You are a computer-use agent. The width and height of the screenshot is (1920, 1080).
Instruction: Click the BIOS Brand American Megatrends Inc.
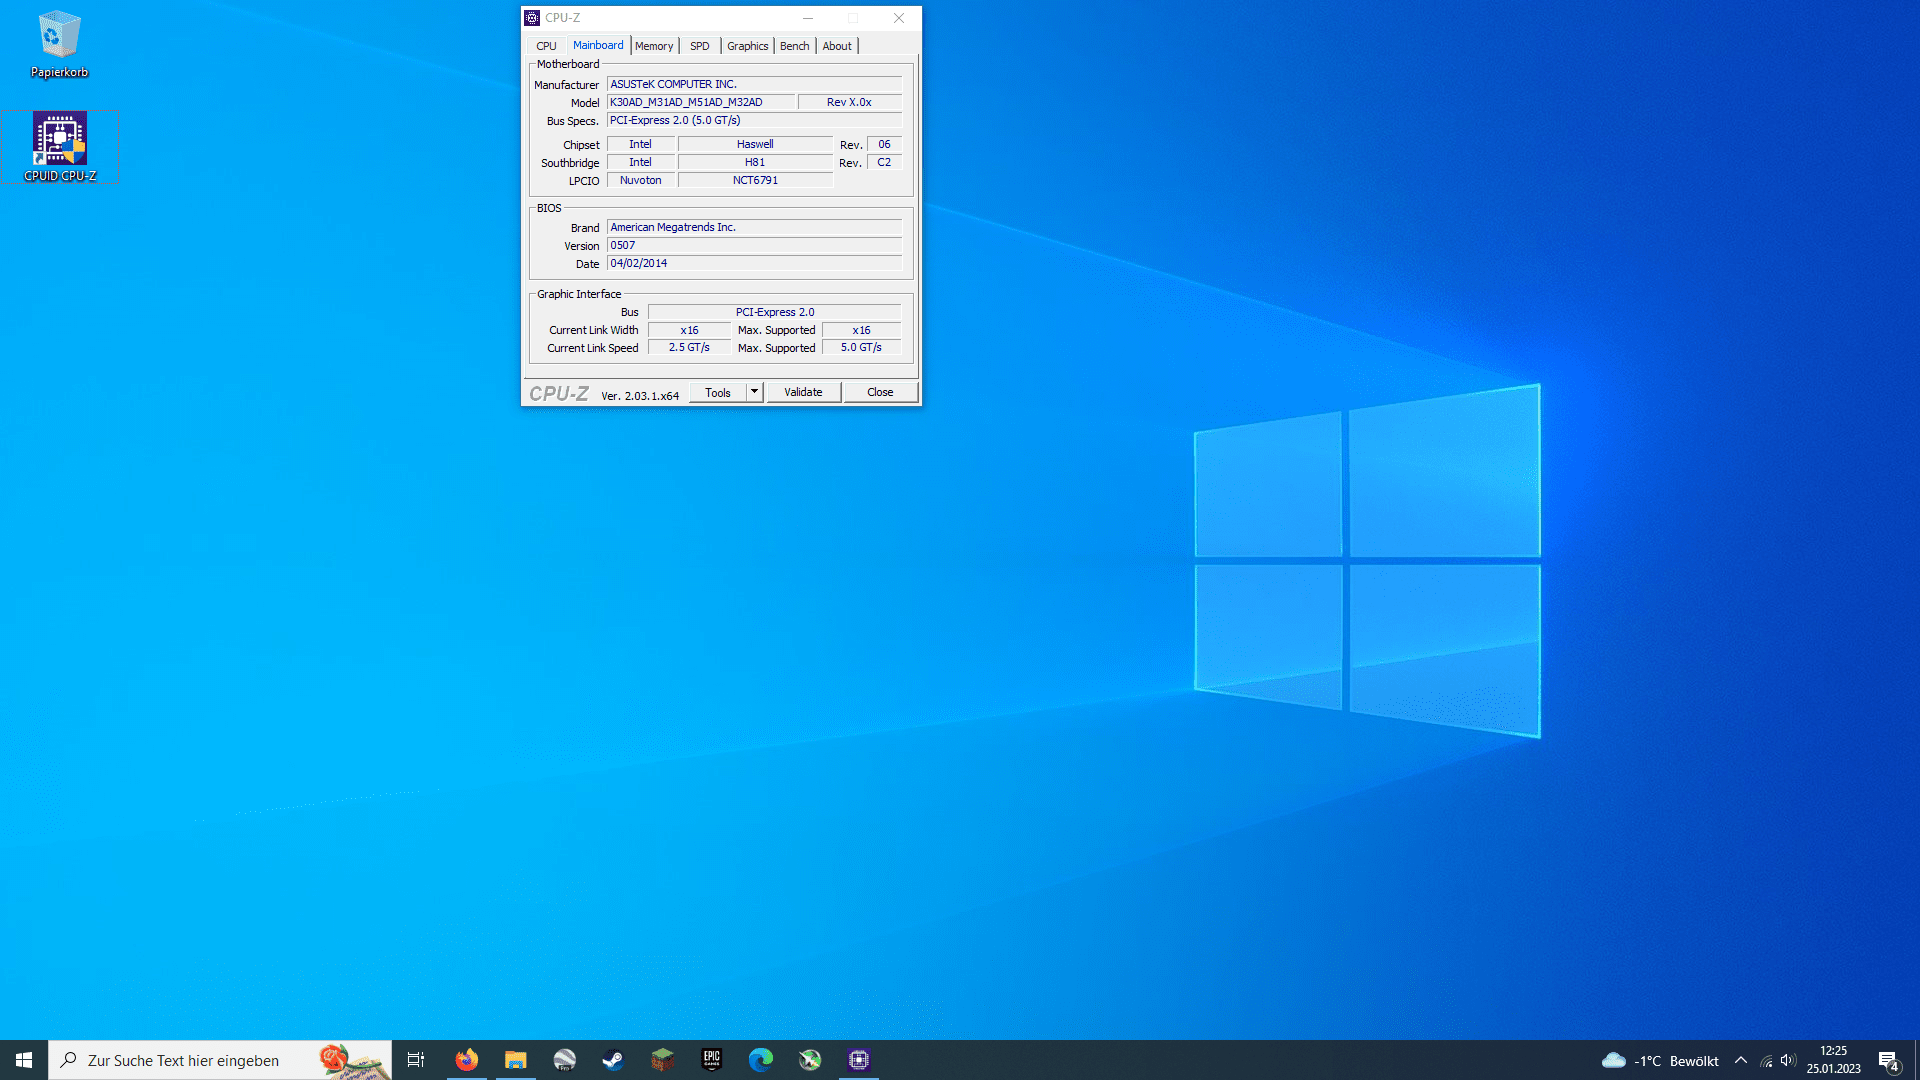click(754, 227)
